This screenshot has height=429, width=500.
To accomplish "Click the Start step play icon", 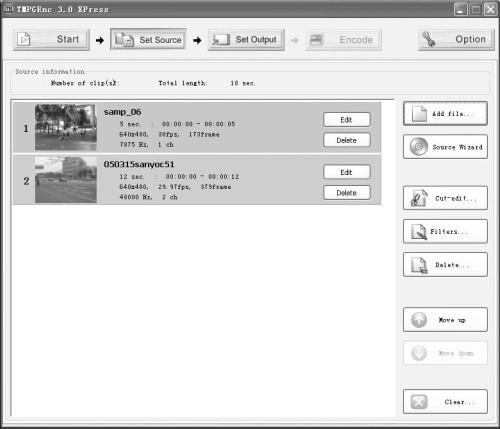I will (x=24, y=39).
